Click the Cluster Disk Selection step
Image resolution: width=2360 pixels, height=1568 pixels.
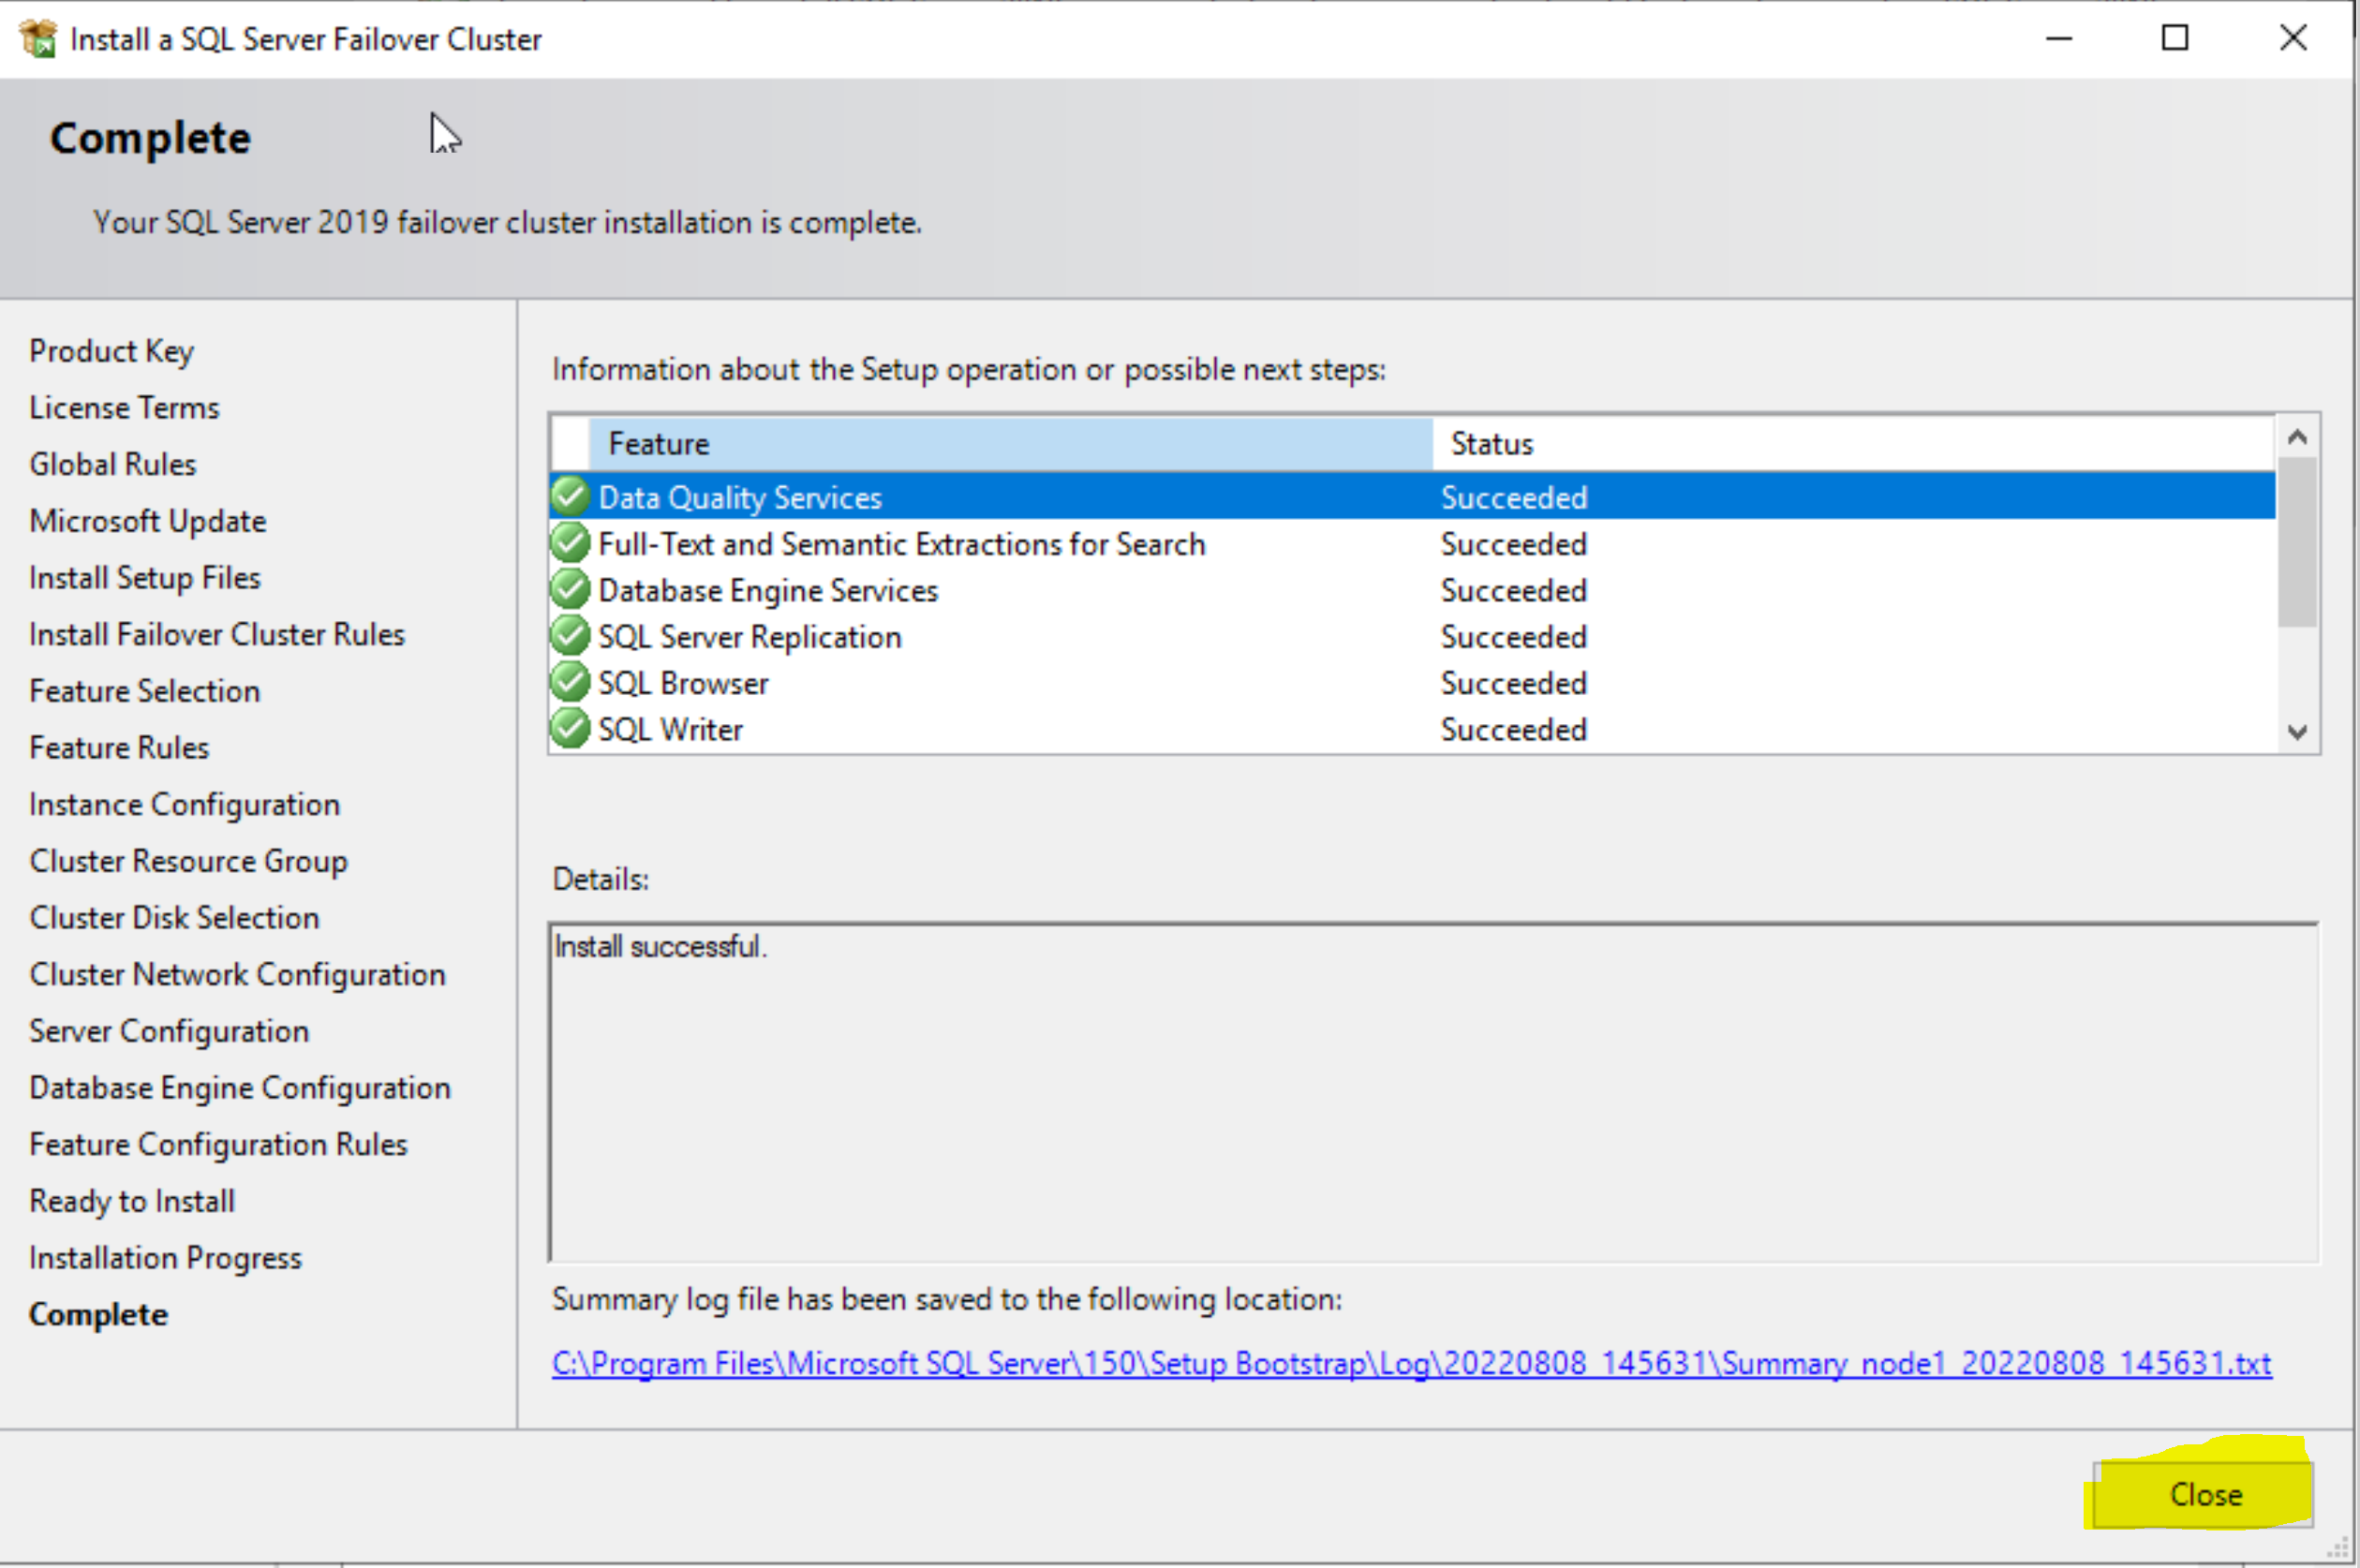click(175, 918)
